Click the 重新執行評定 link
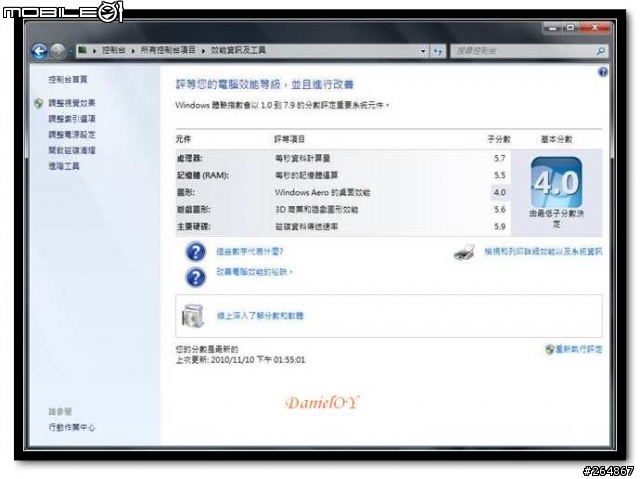This screenshot has width=640, height=479. click(x=579, y=349)
